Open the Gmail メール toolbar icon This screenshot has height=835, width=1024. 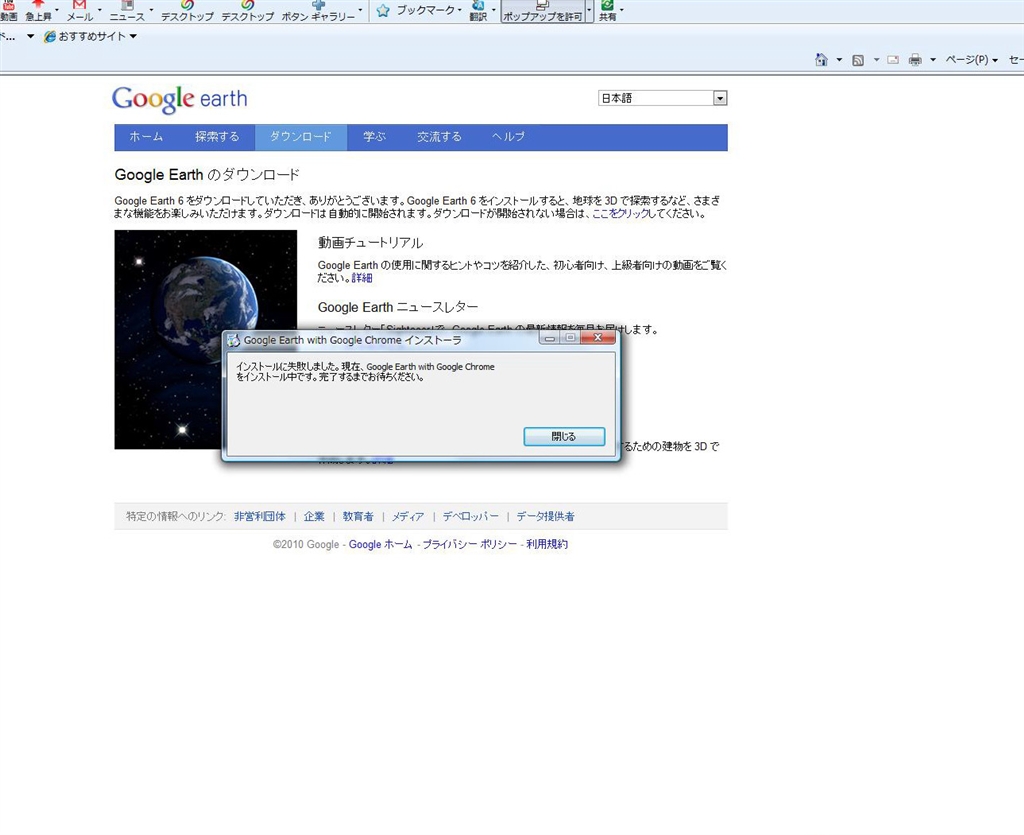point(79,5)
